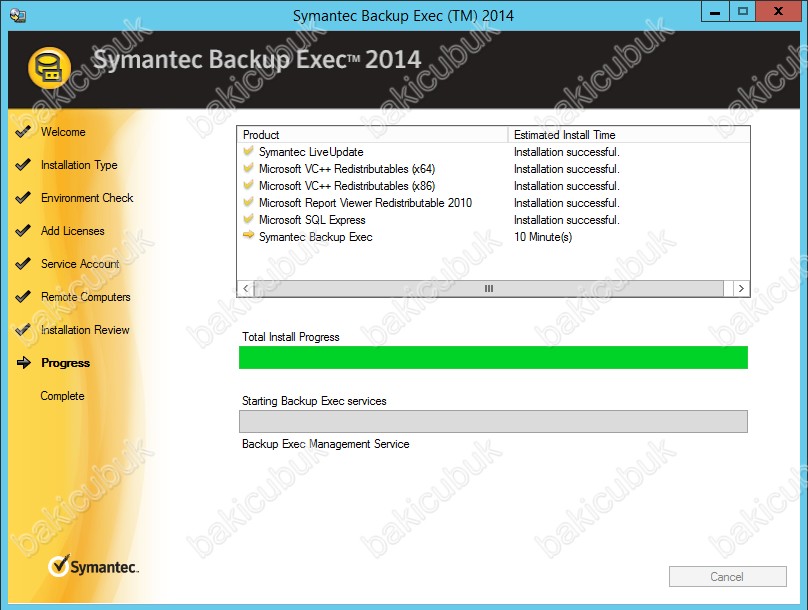Select the Complete step label

pyautogui.click(x=62, y=396)
